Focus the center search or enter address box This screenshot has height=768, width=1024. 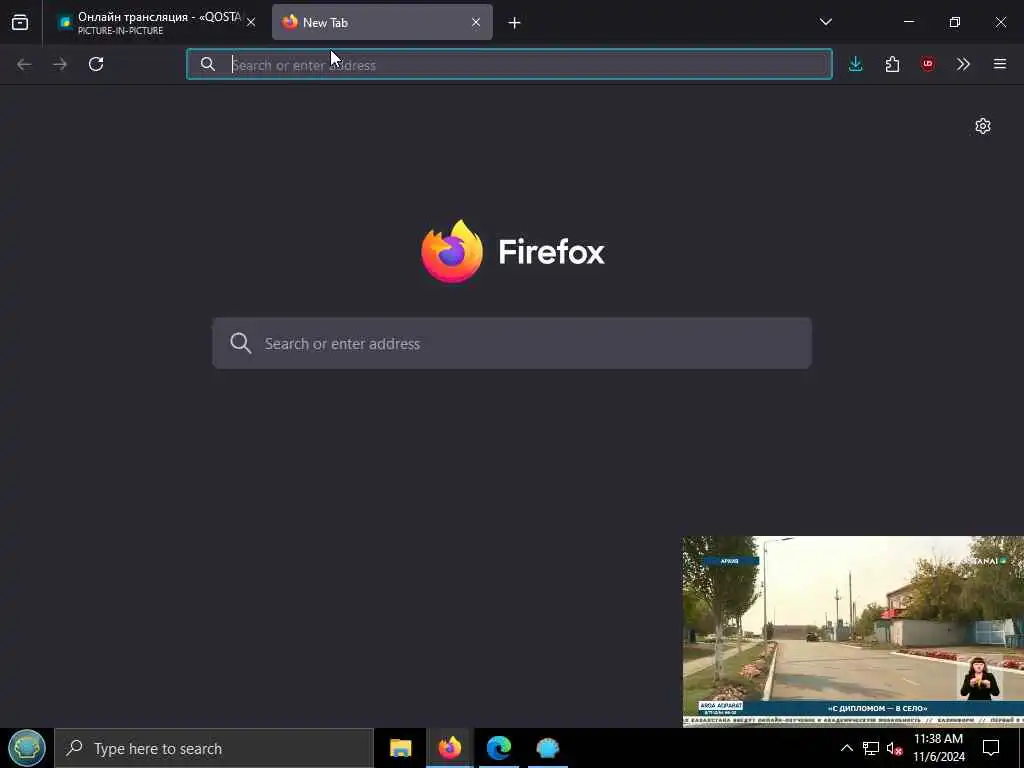click(512, 344)
